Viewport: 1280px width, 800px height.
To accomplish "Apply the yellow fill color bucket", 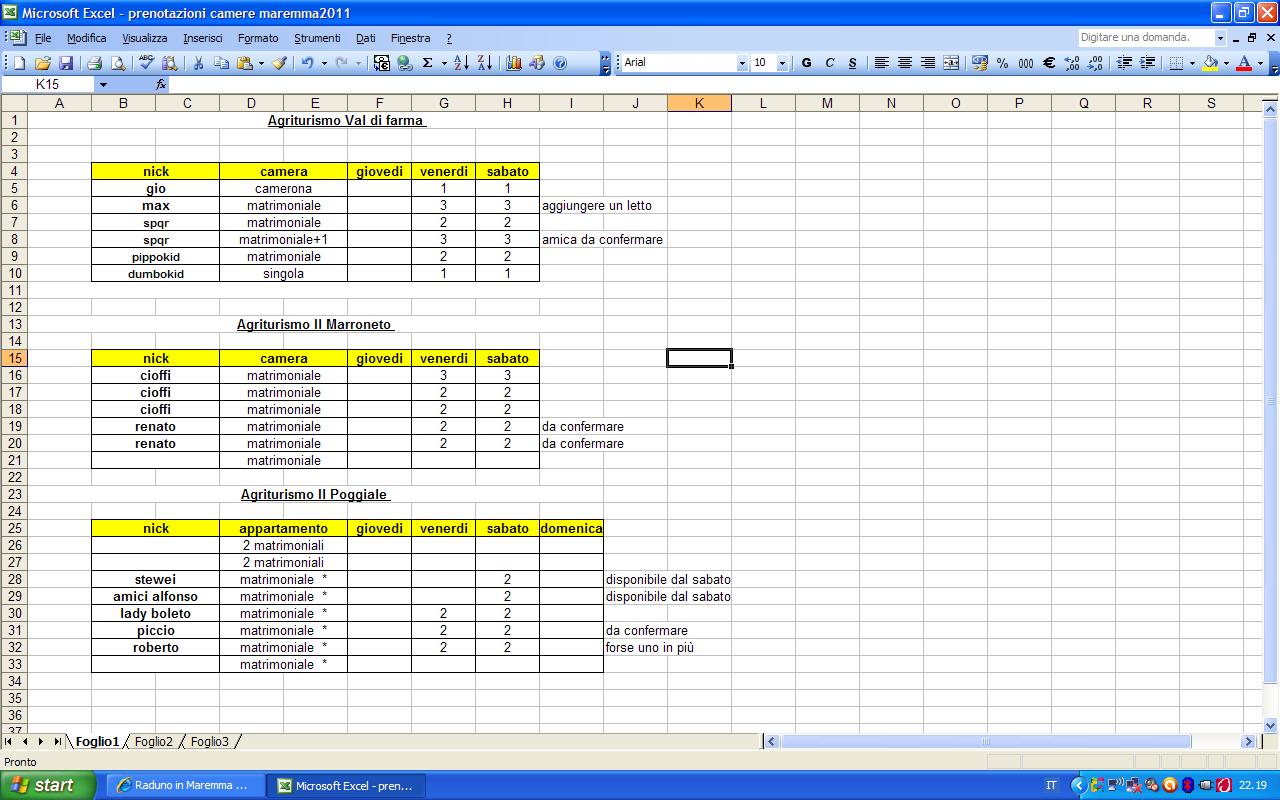I will click(x=1210, y=63).
